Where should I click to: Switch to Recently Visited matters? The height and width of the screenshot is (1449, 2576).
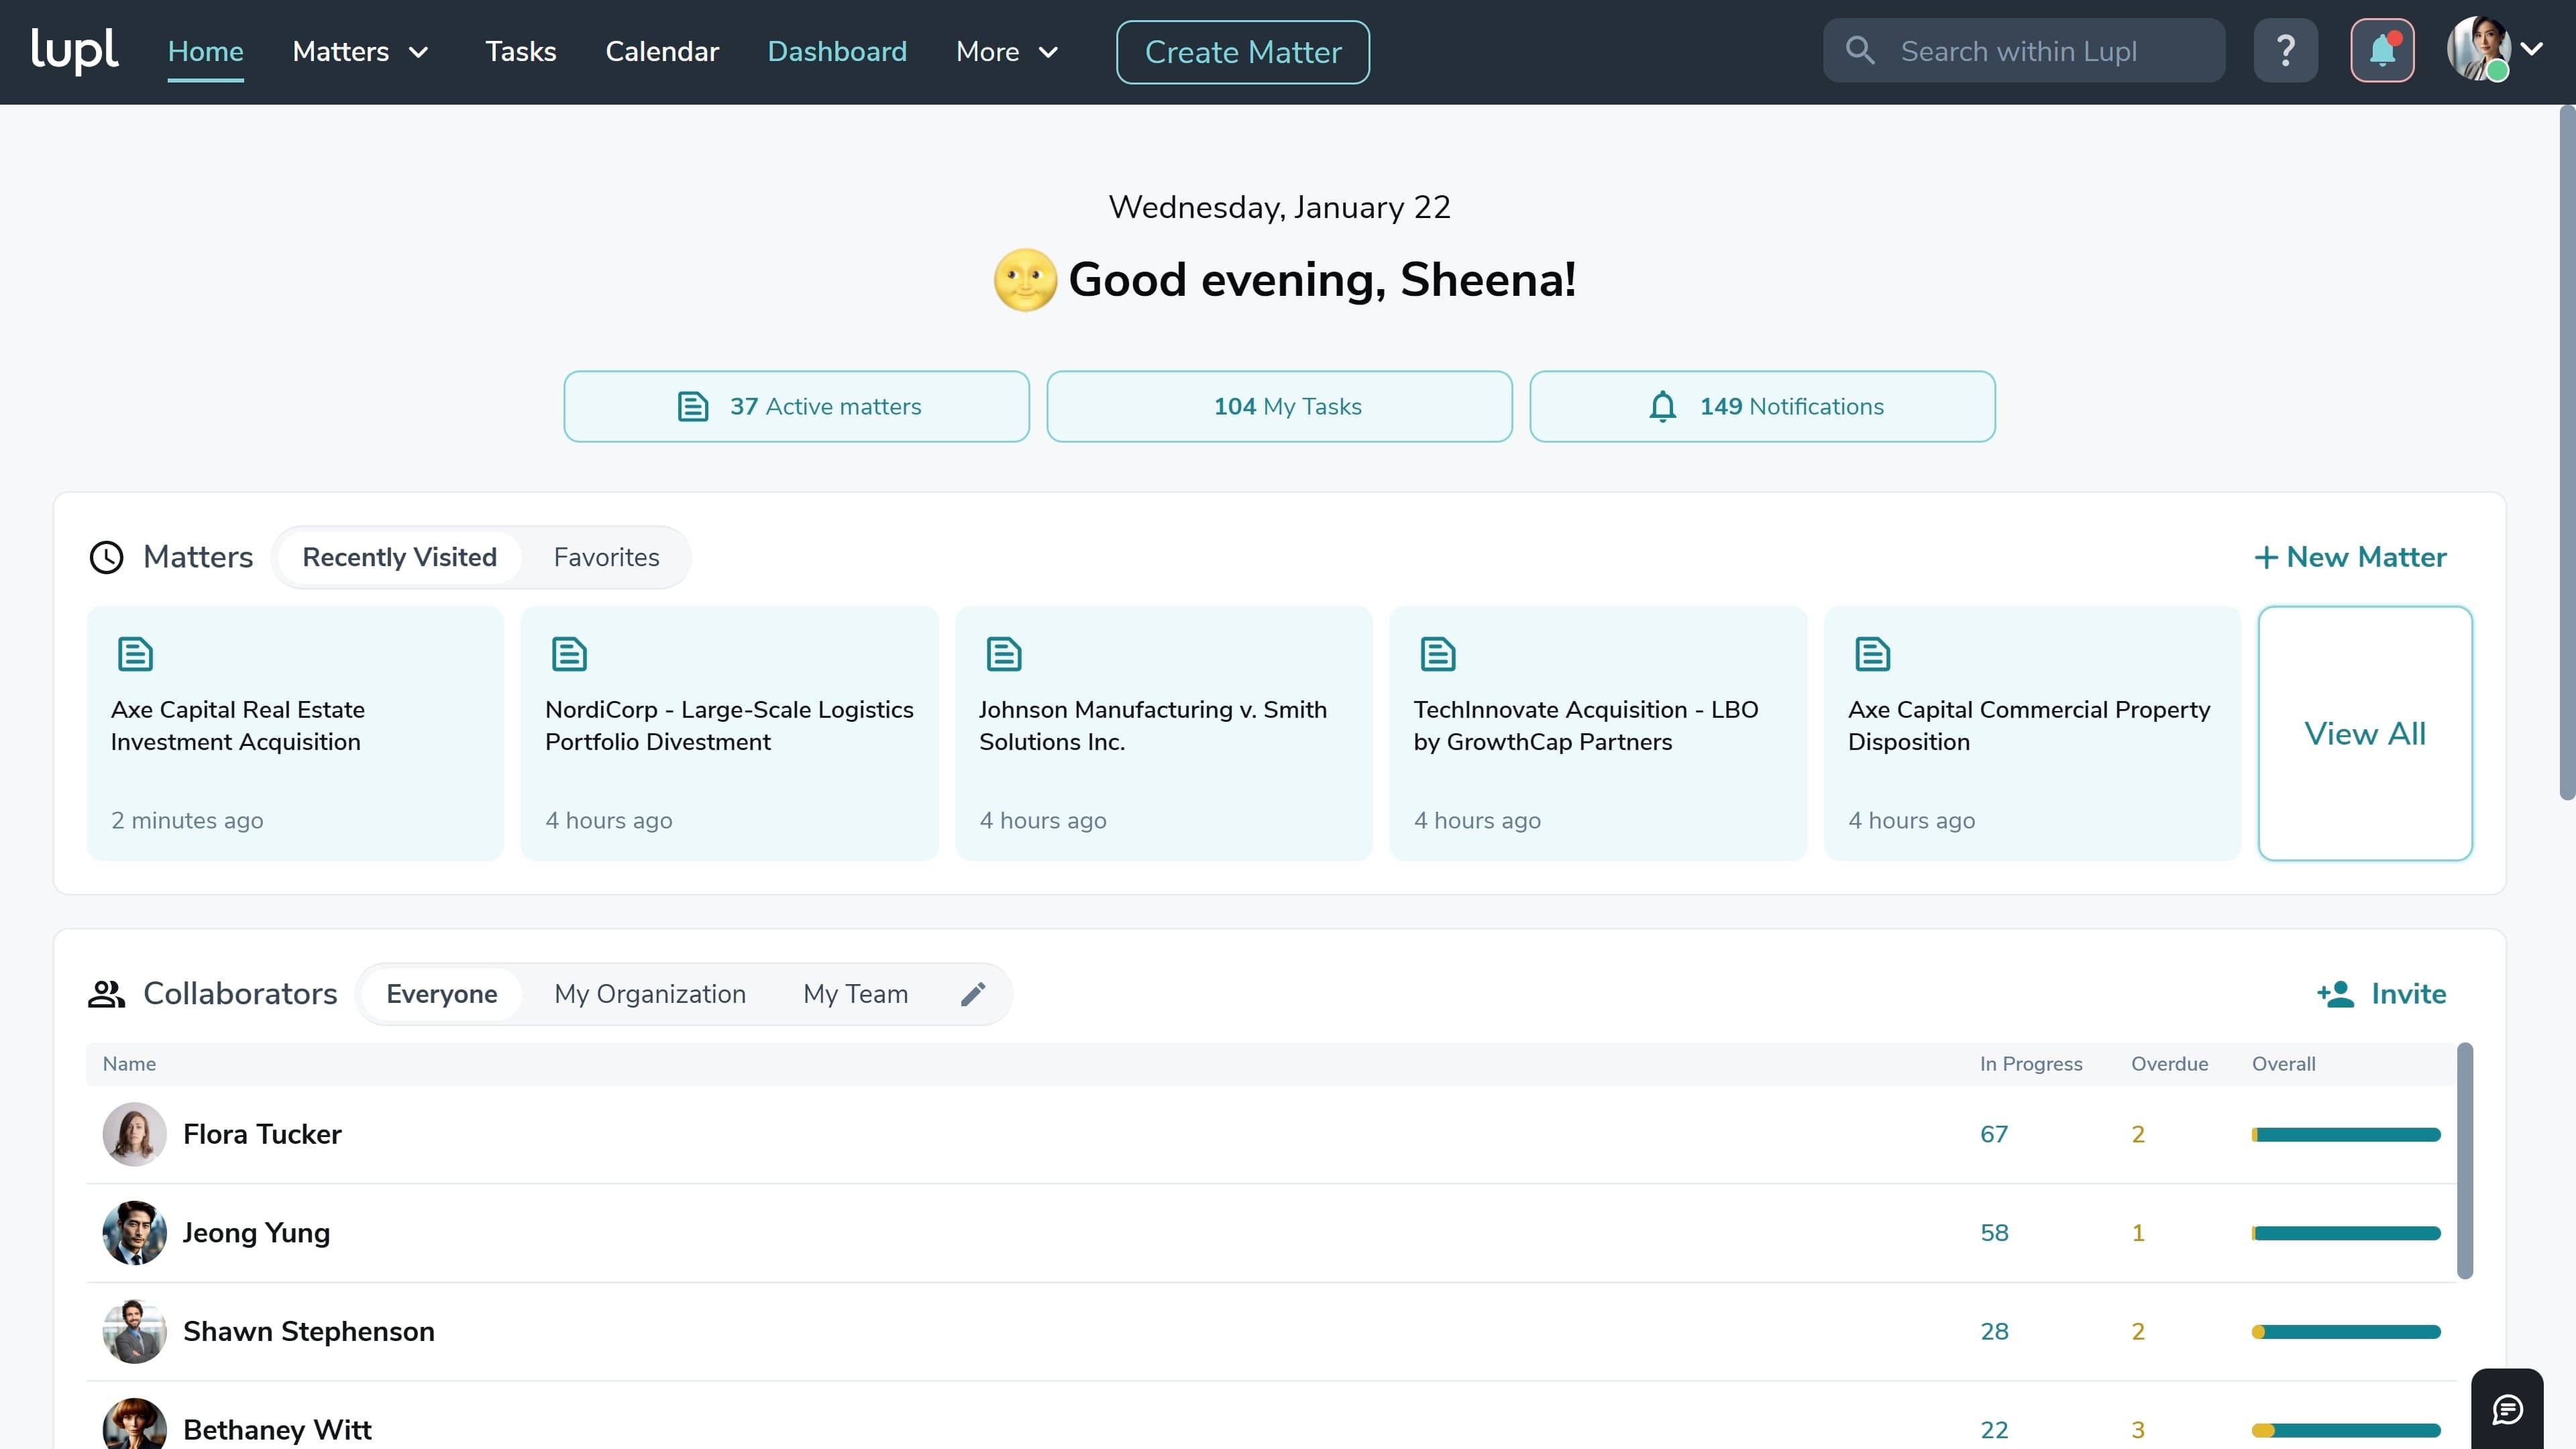[400, 557]
